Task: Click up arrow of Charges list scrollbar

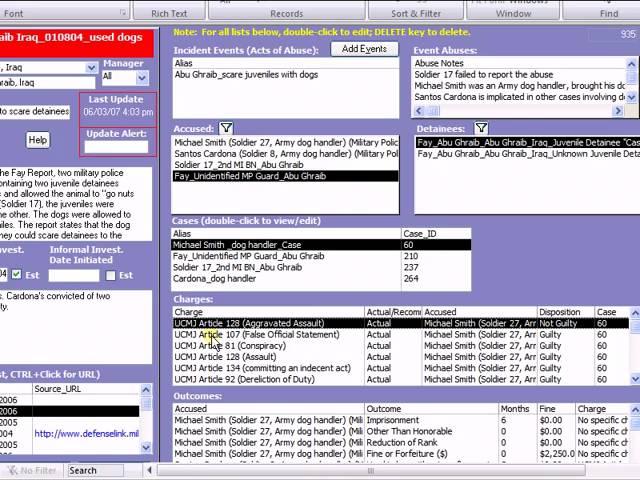Action: (635, 313)
